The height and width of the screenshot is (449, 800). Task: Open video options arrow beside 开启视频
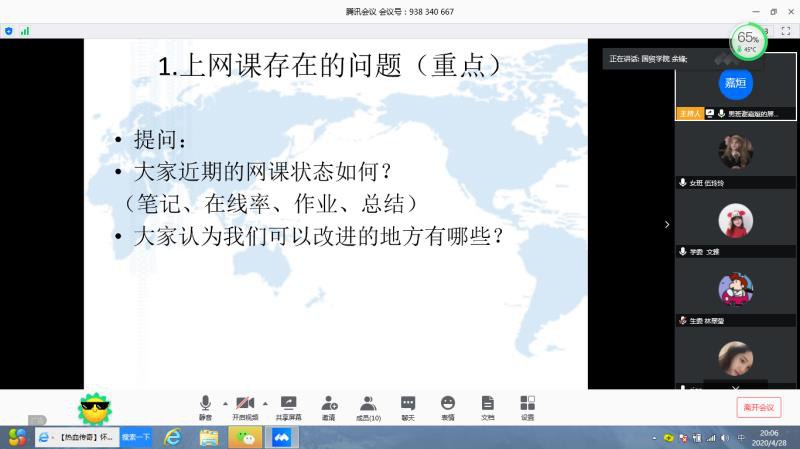(266, 402)
